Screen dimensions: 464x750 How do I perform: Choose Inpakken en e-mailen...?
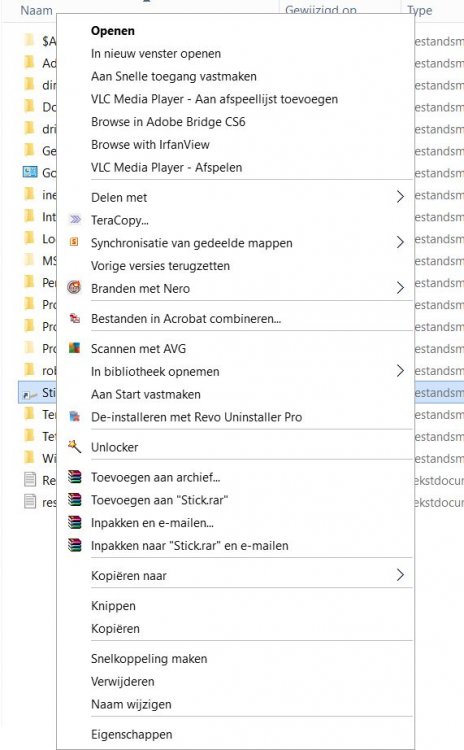click(152, 523)
